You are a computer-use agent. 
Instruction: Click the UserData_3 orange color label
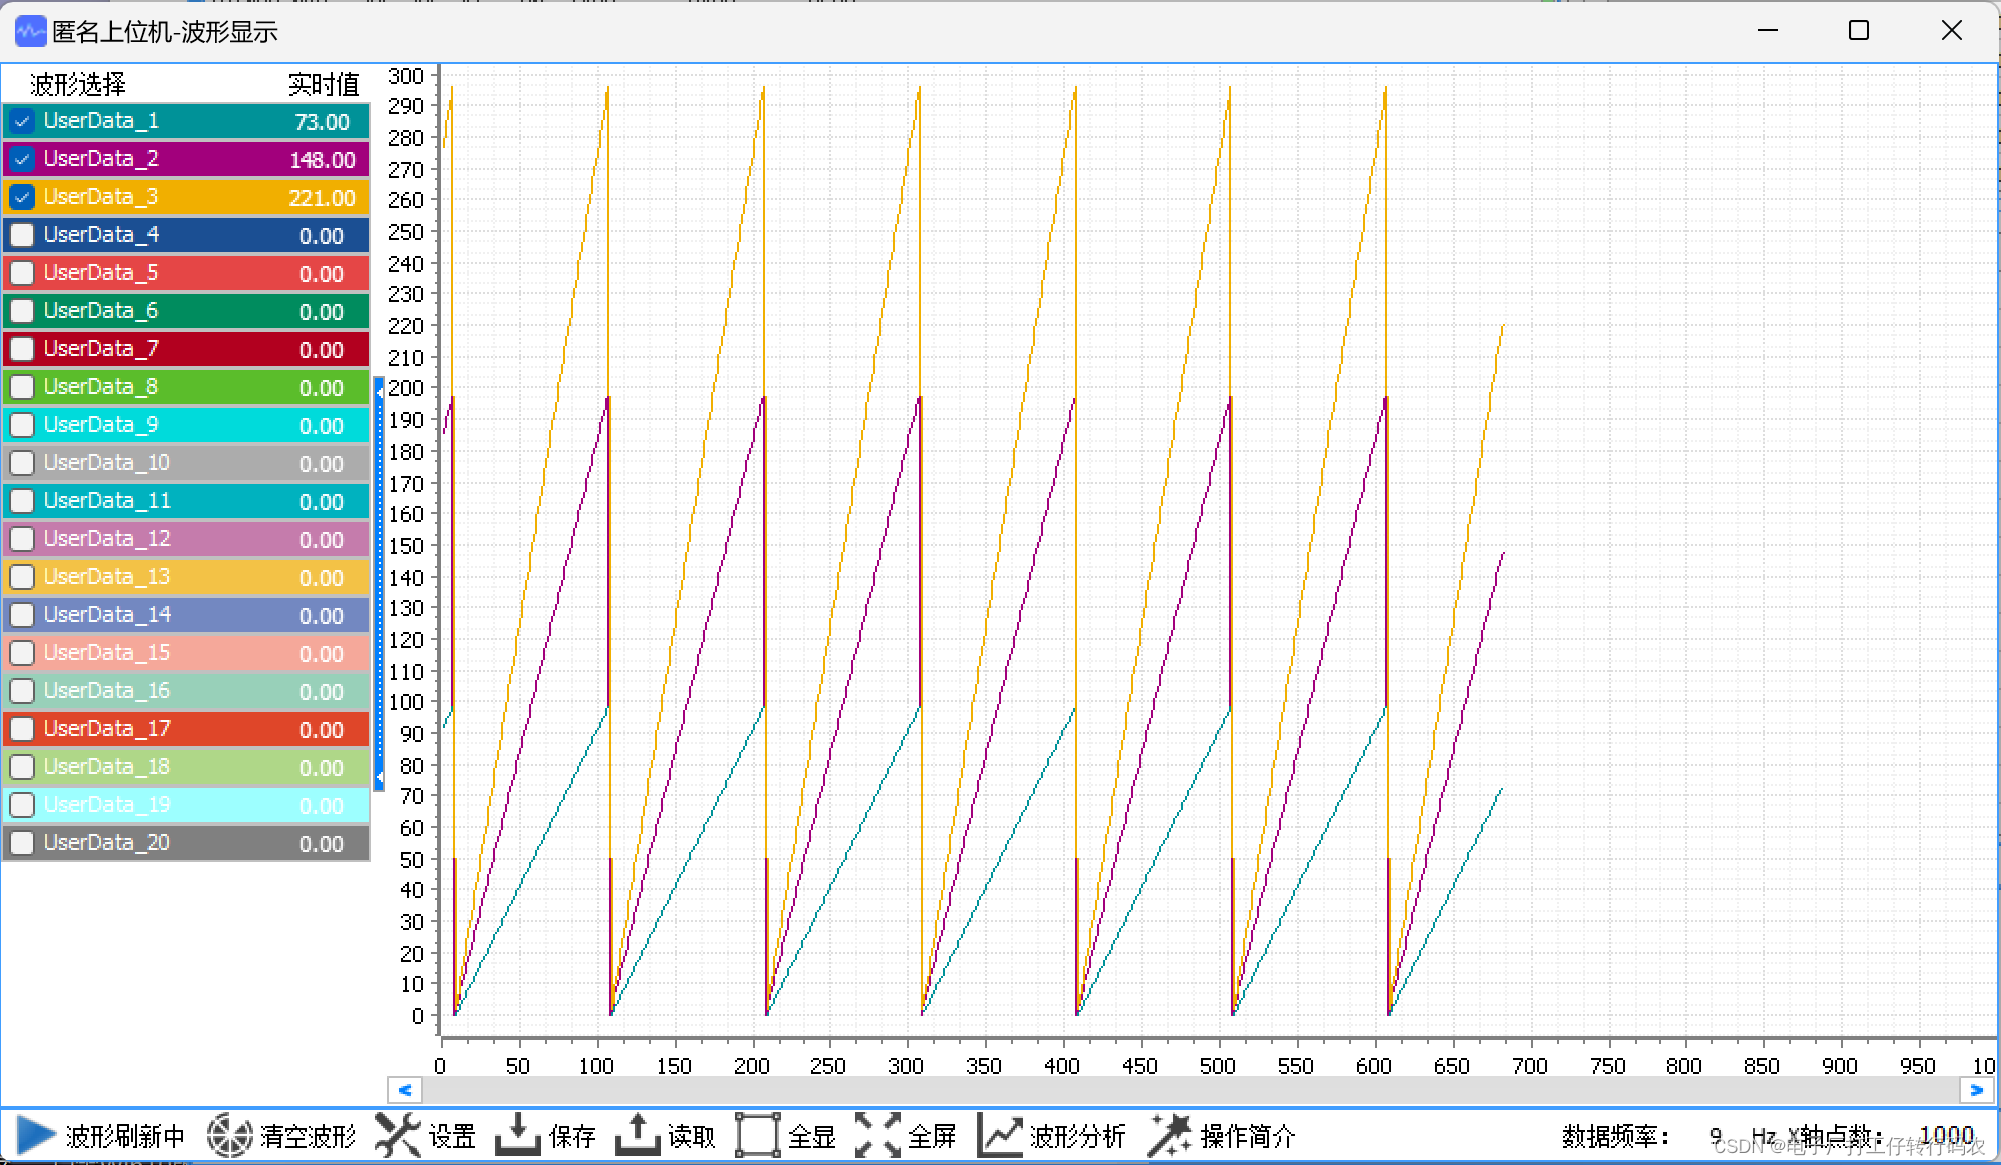[x=101, y=197]
